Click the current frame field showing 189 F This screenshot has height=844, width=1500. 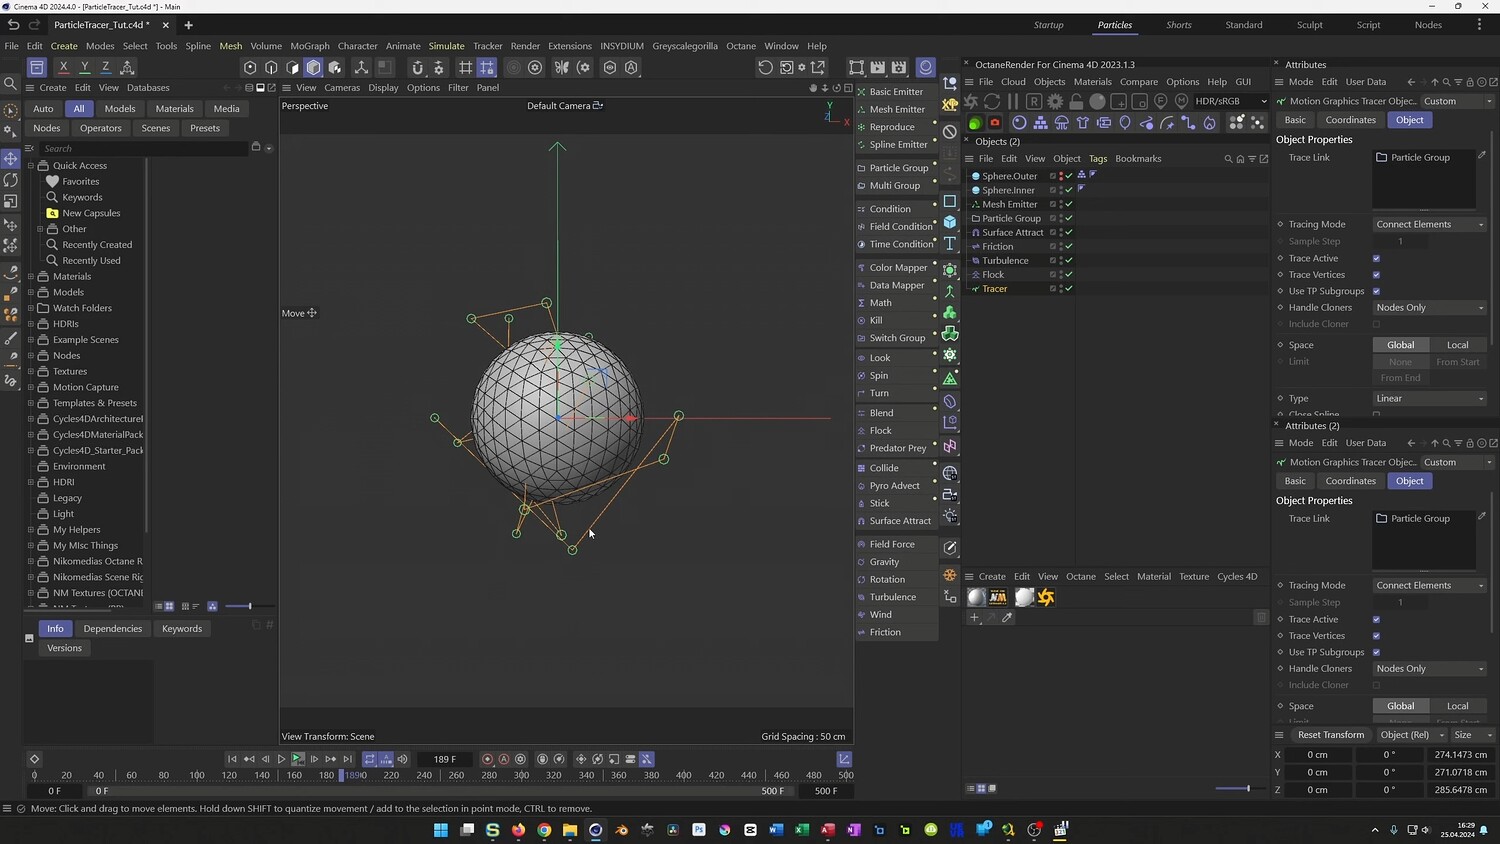[445, 759]
